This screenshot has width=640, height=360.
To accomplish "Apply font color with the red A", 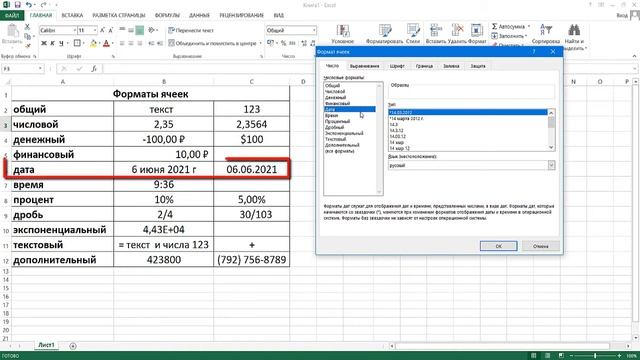I will click(x=106, y=43).
